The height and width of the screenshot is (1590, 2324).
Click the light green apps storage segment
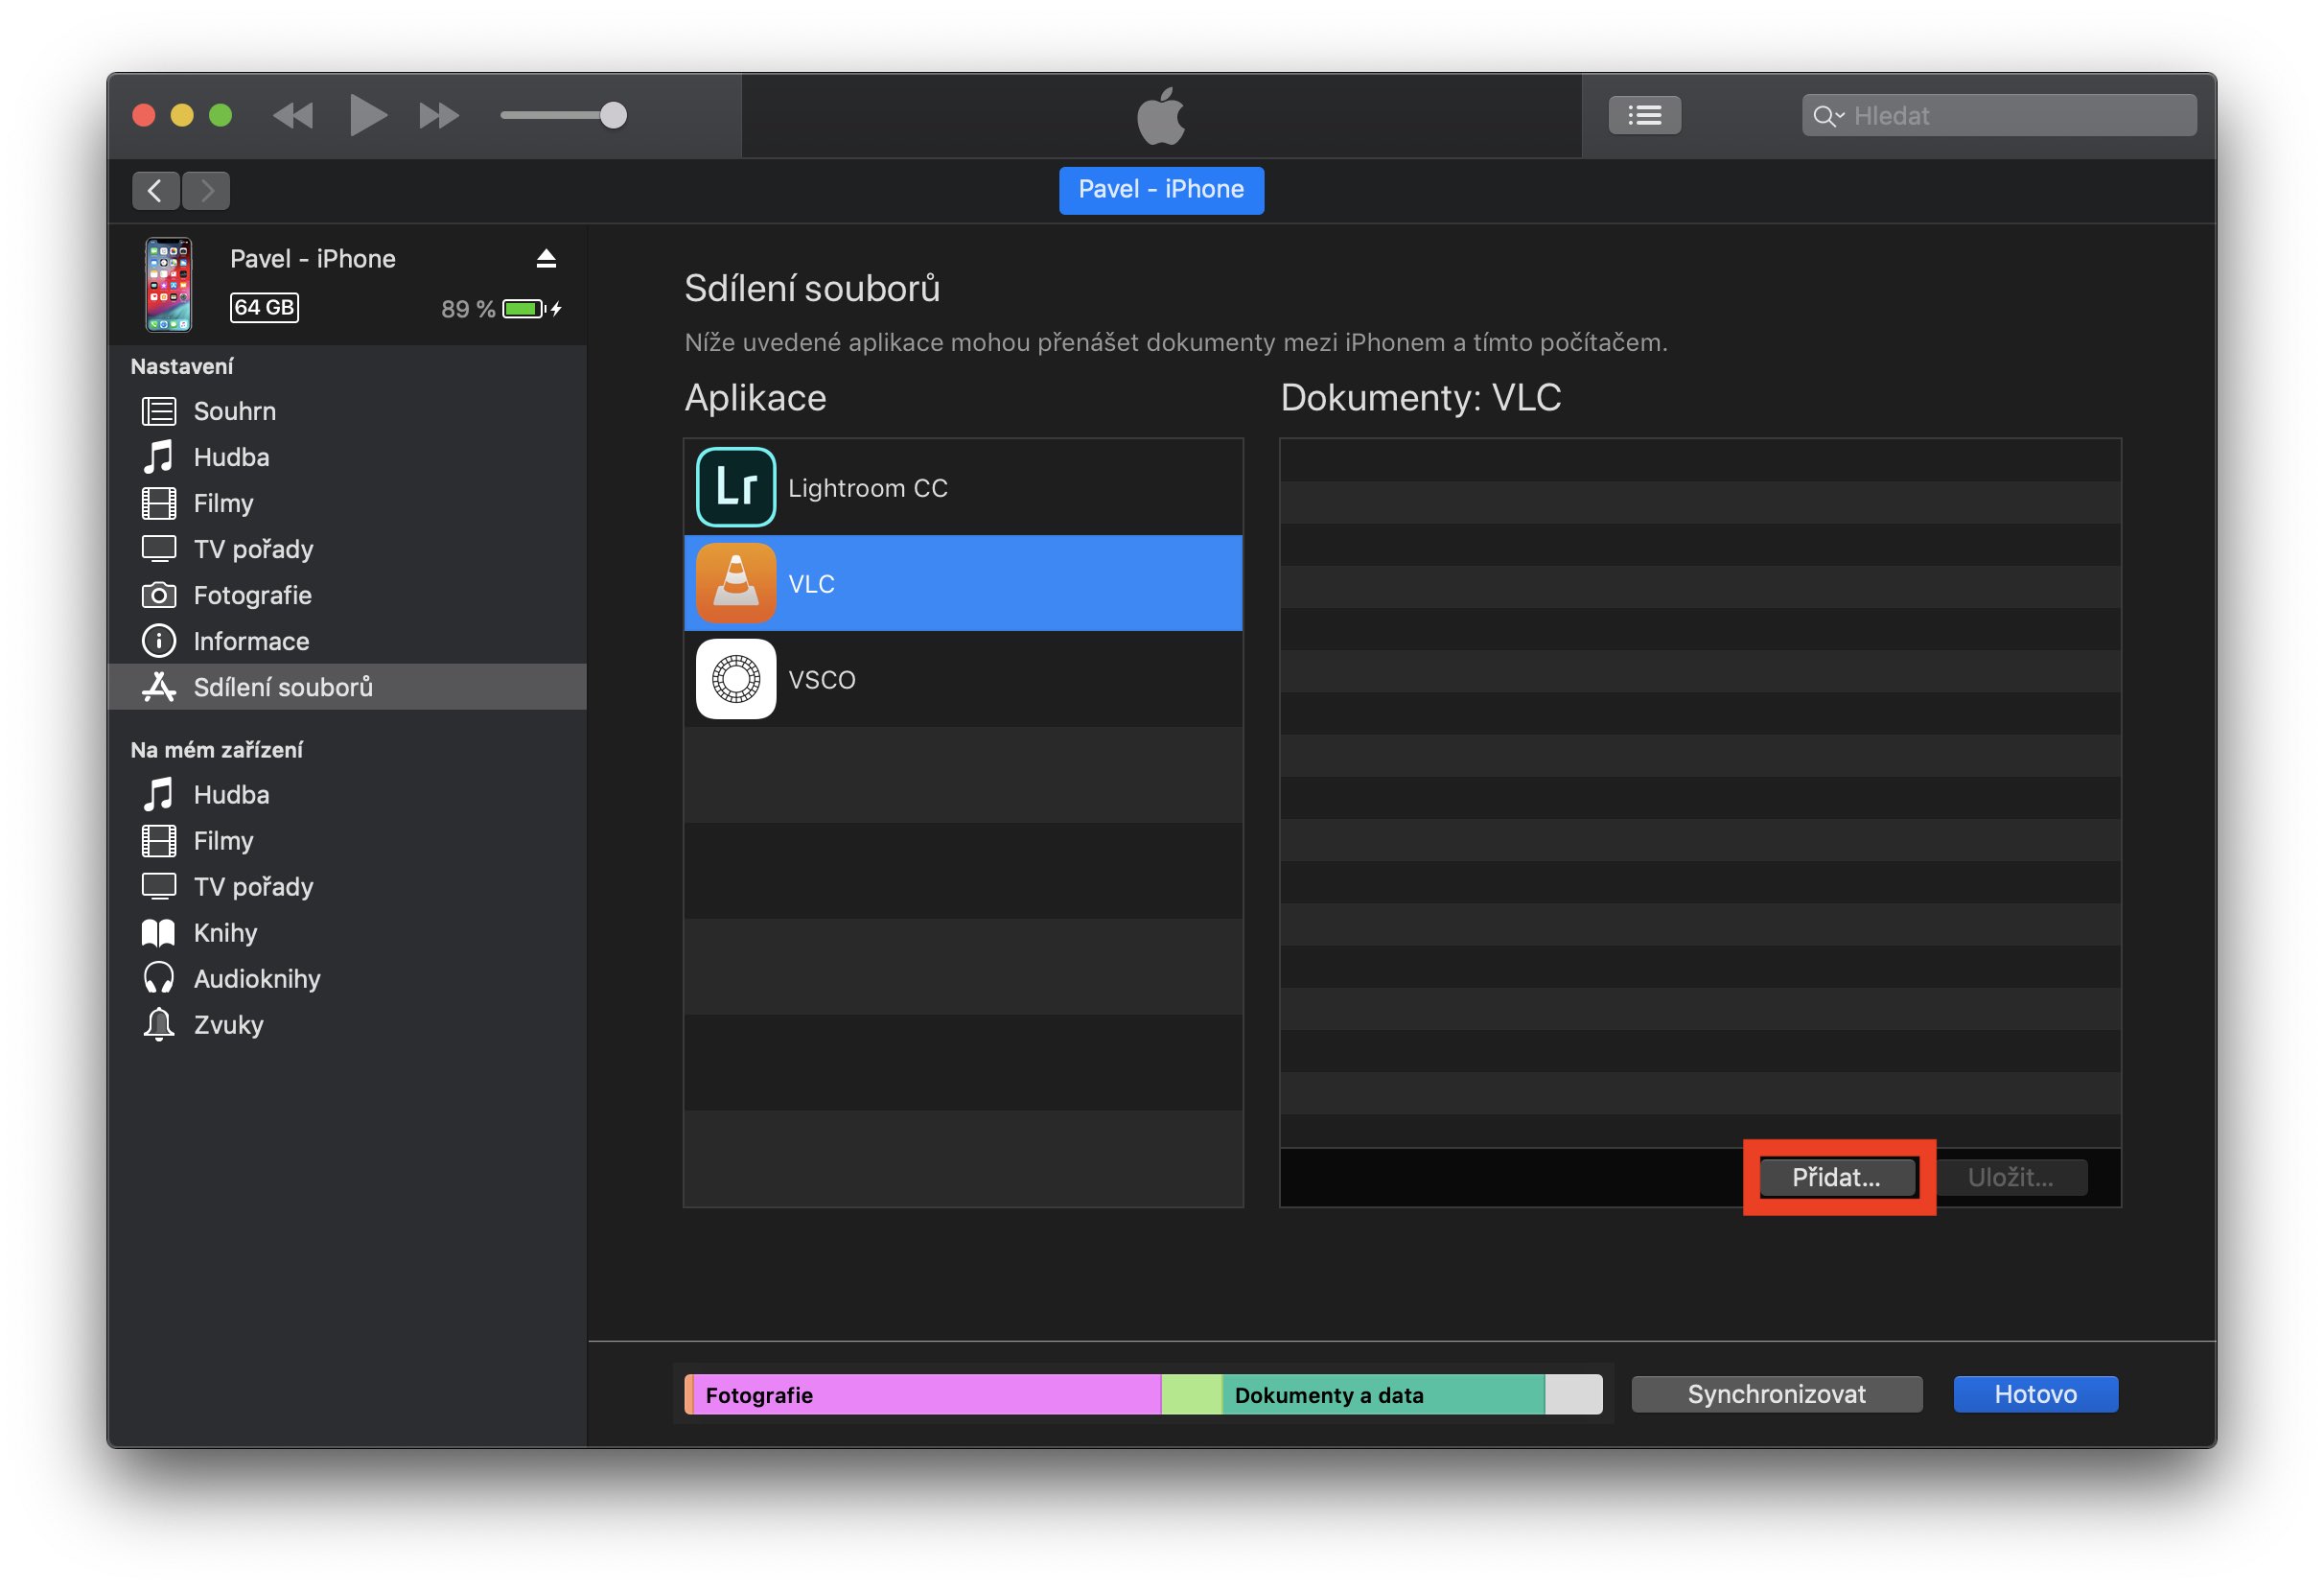point(1192,1395)
